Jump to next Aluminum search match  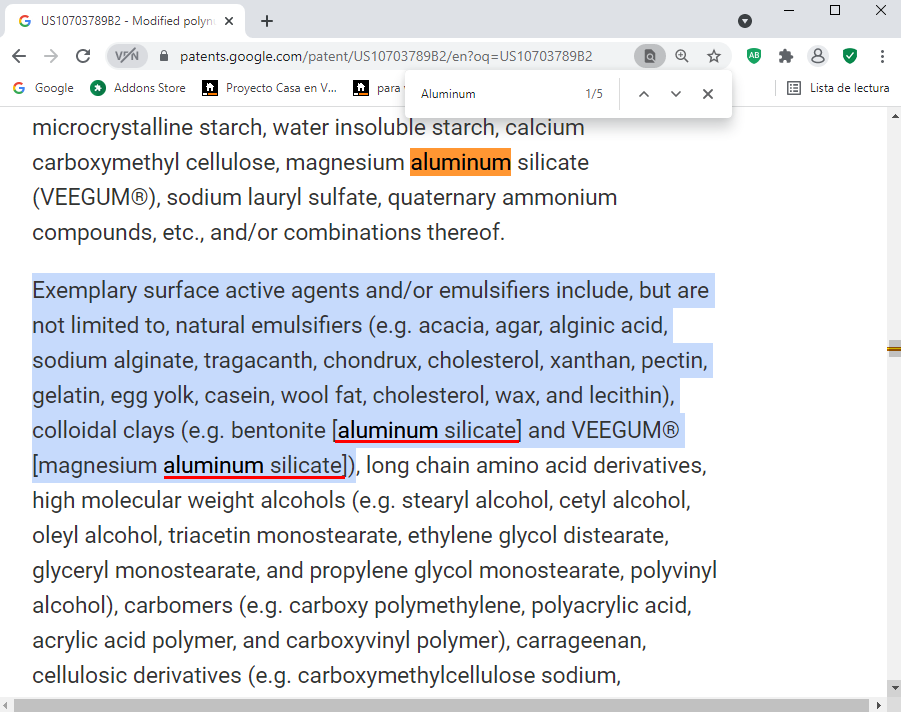[676, 94]
